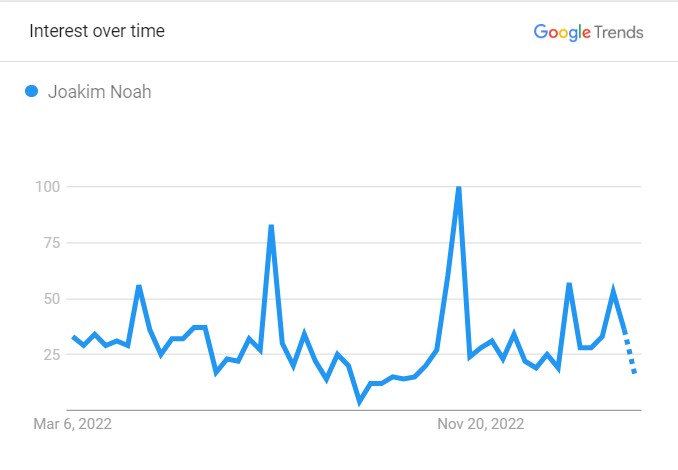This screenshot has width=678, height=470.
Task: Select the Joakim Noah legend label
Action: 99,92
